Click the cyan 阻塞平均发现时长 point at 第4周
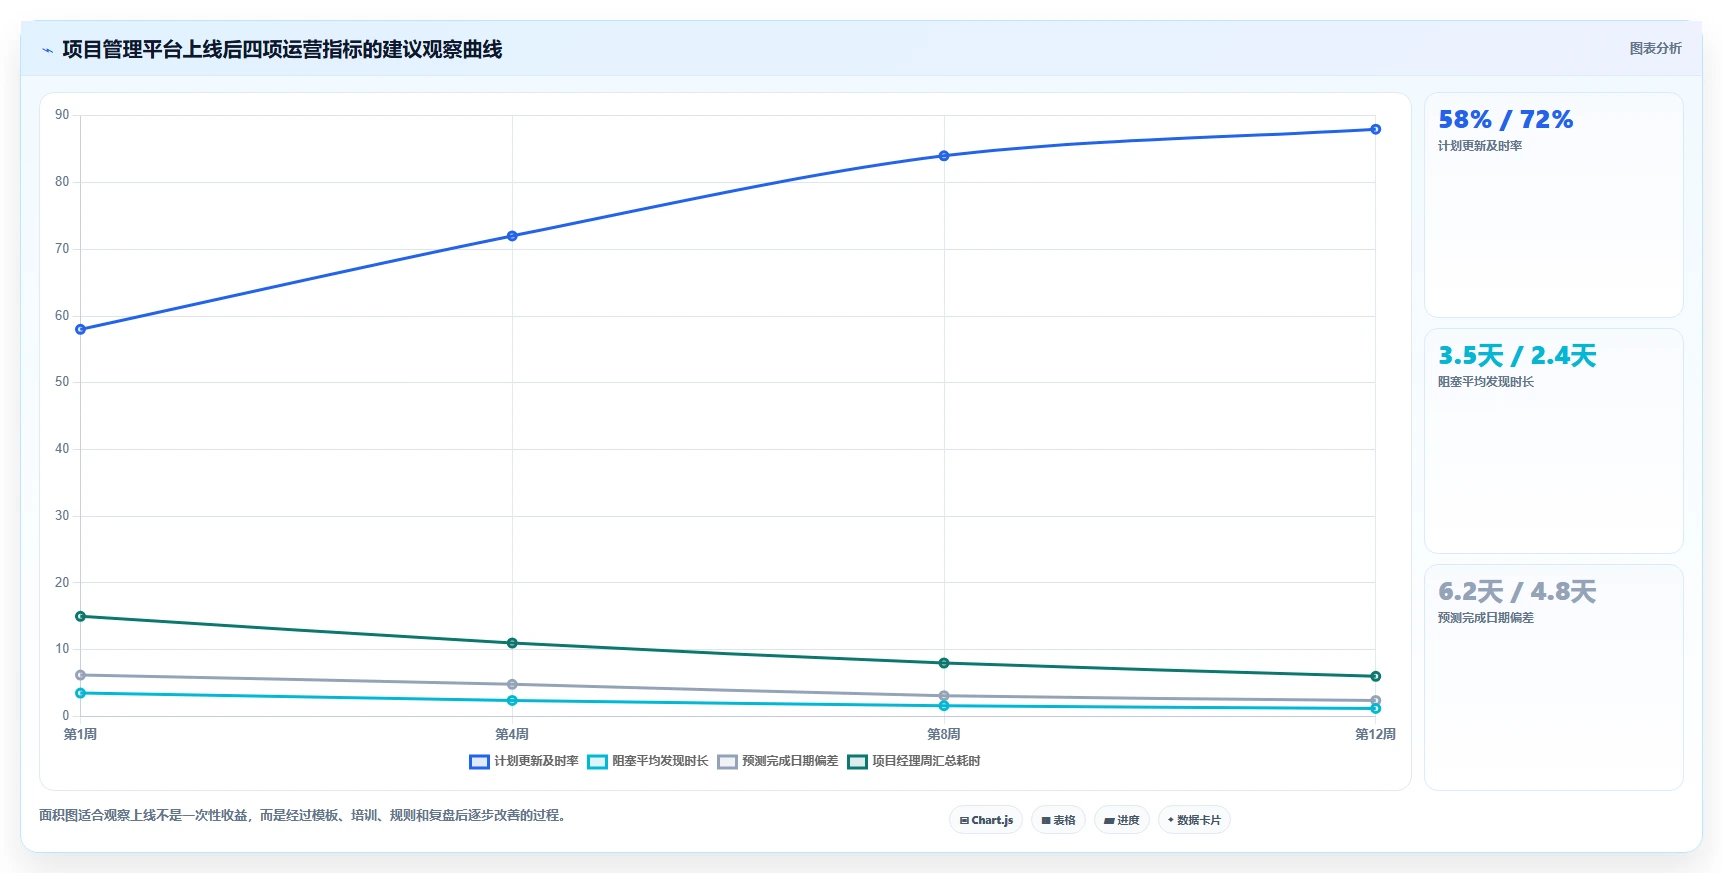Image resolution: width=1723 pixels, height=873 pixels. click(512, 700)
